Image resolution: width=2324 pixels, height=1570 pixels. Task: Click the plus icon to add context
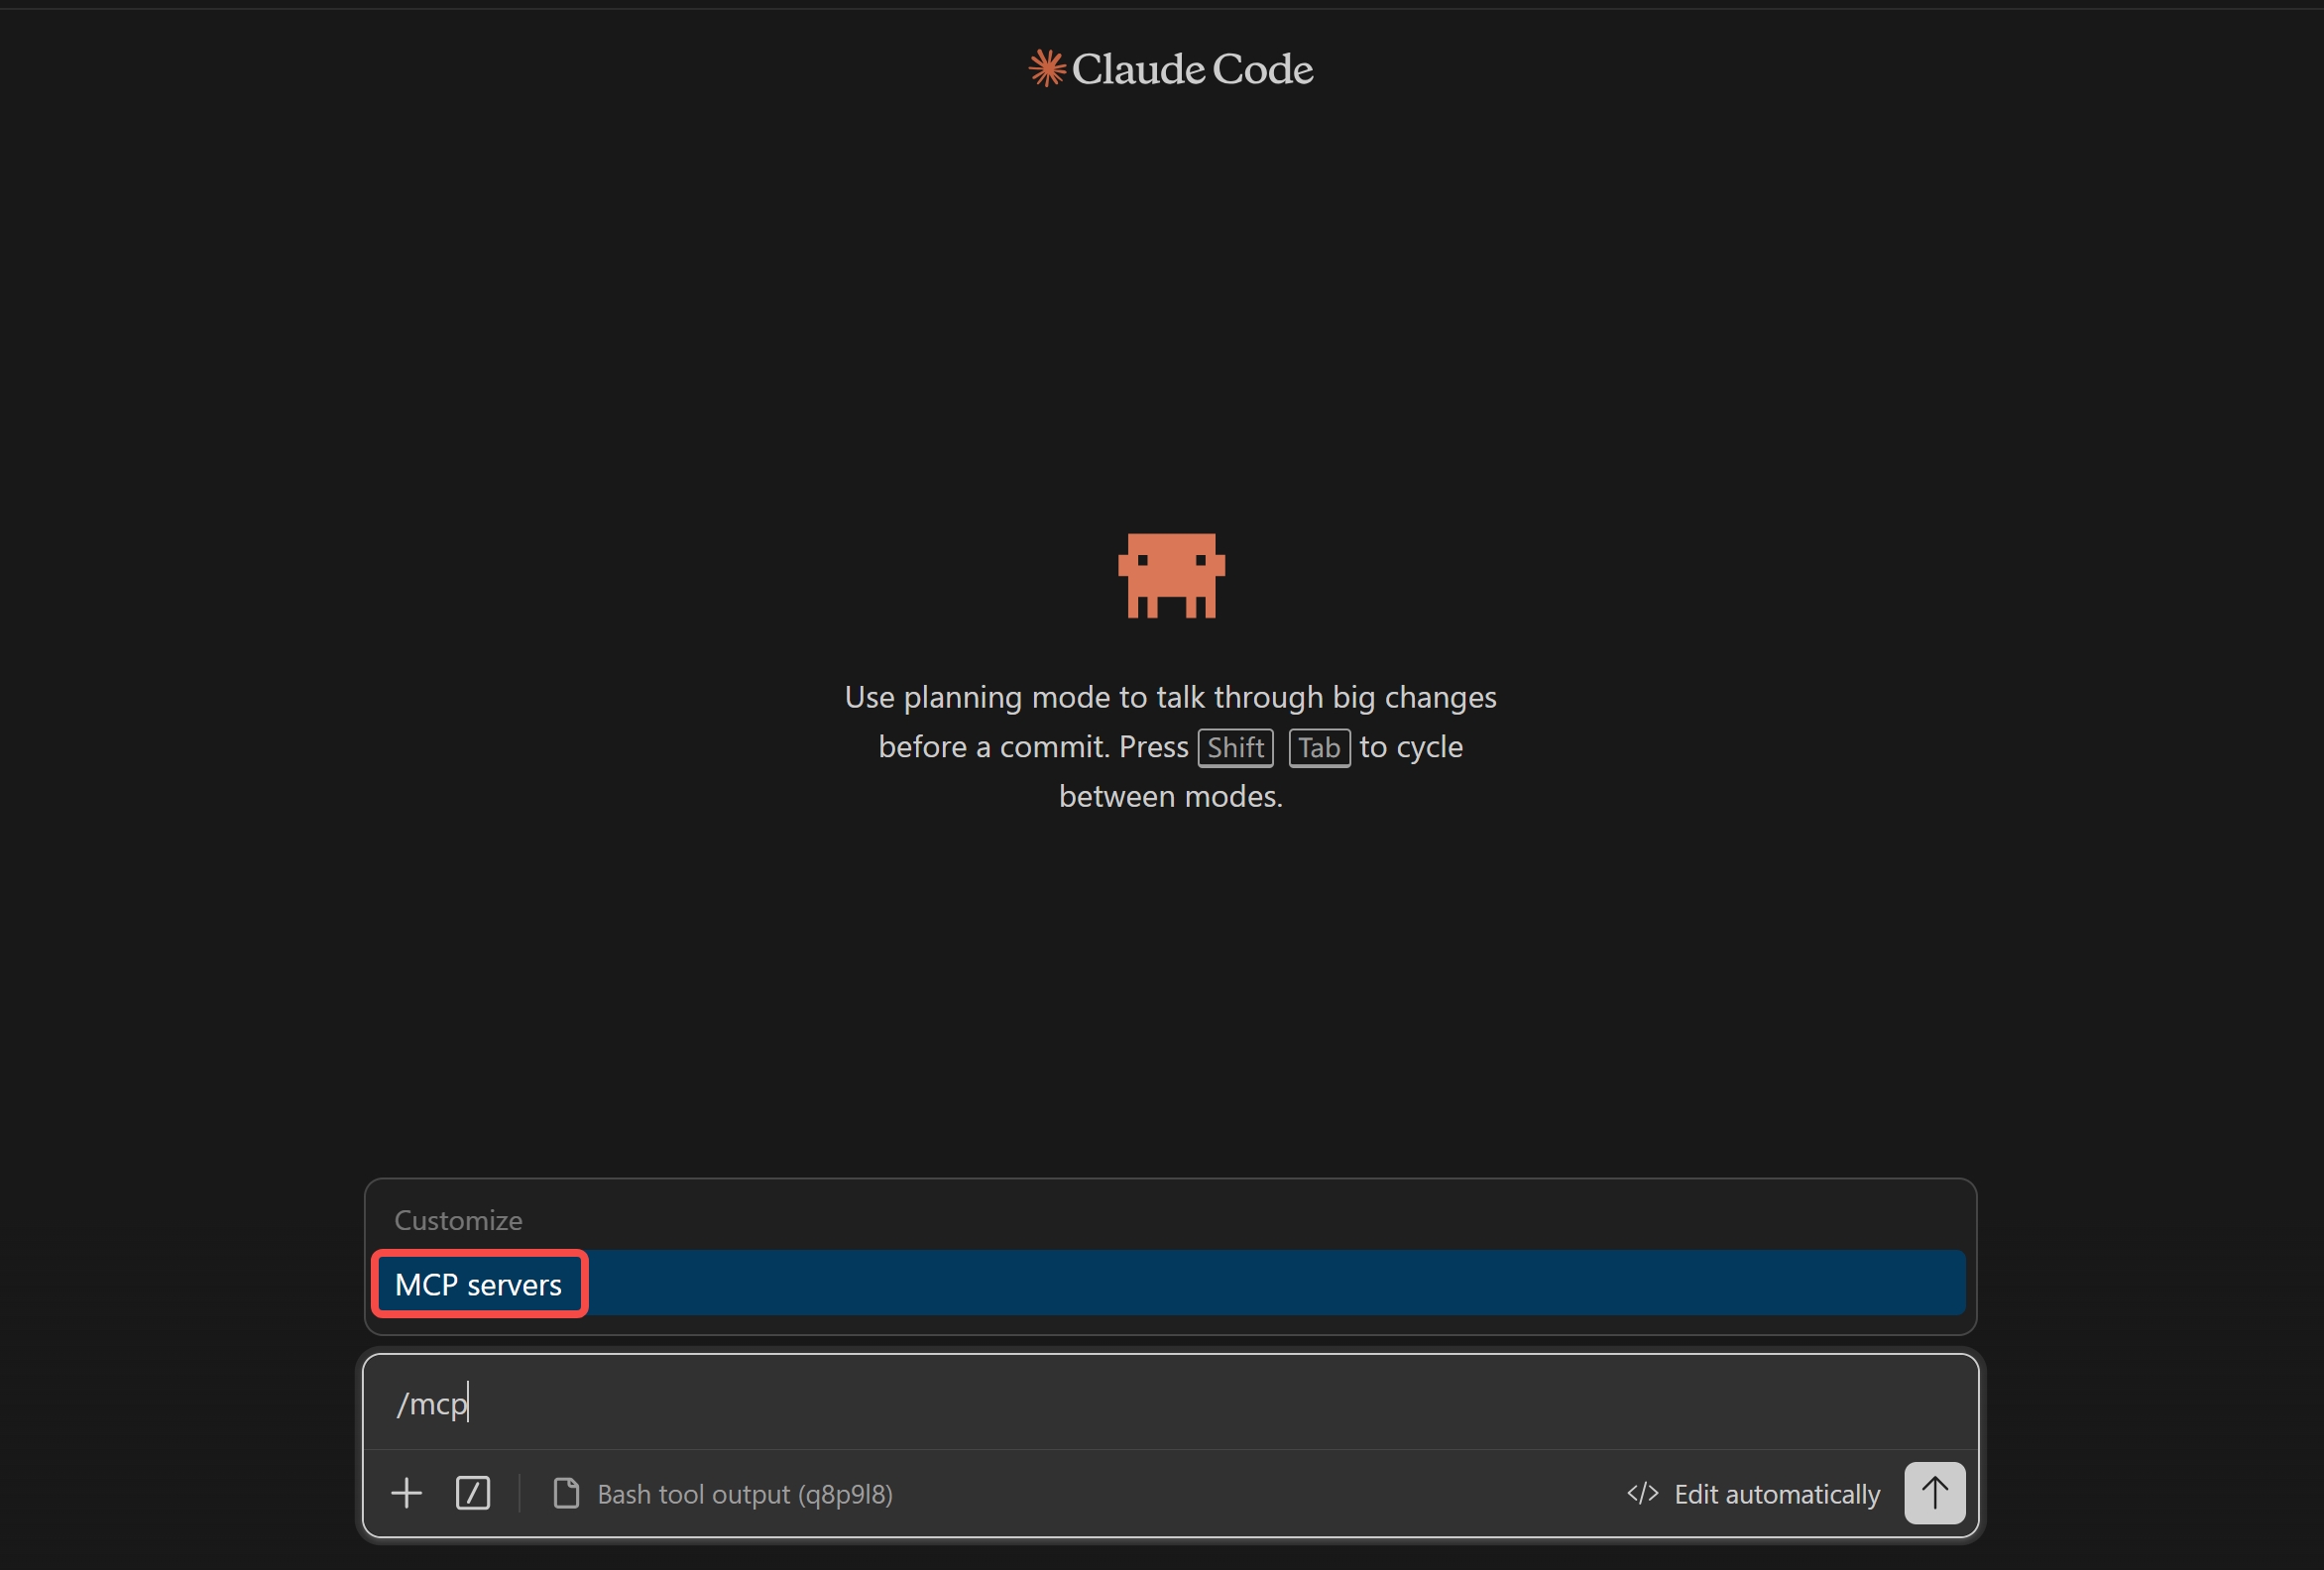point(406,1493)
